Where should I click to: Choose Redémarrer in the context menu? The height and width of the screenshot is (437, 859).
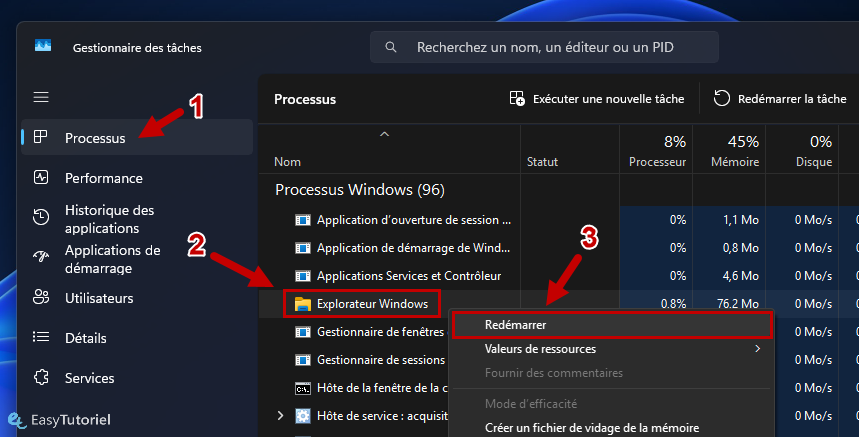[x=612, y=325]
